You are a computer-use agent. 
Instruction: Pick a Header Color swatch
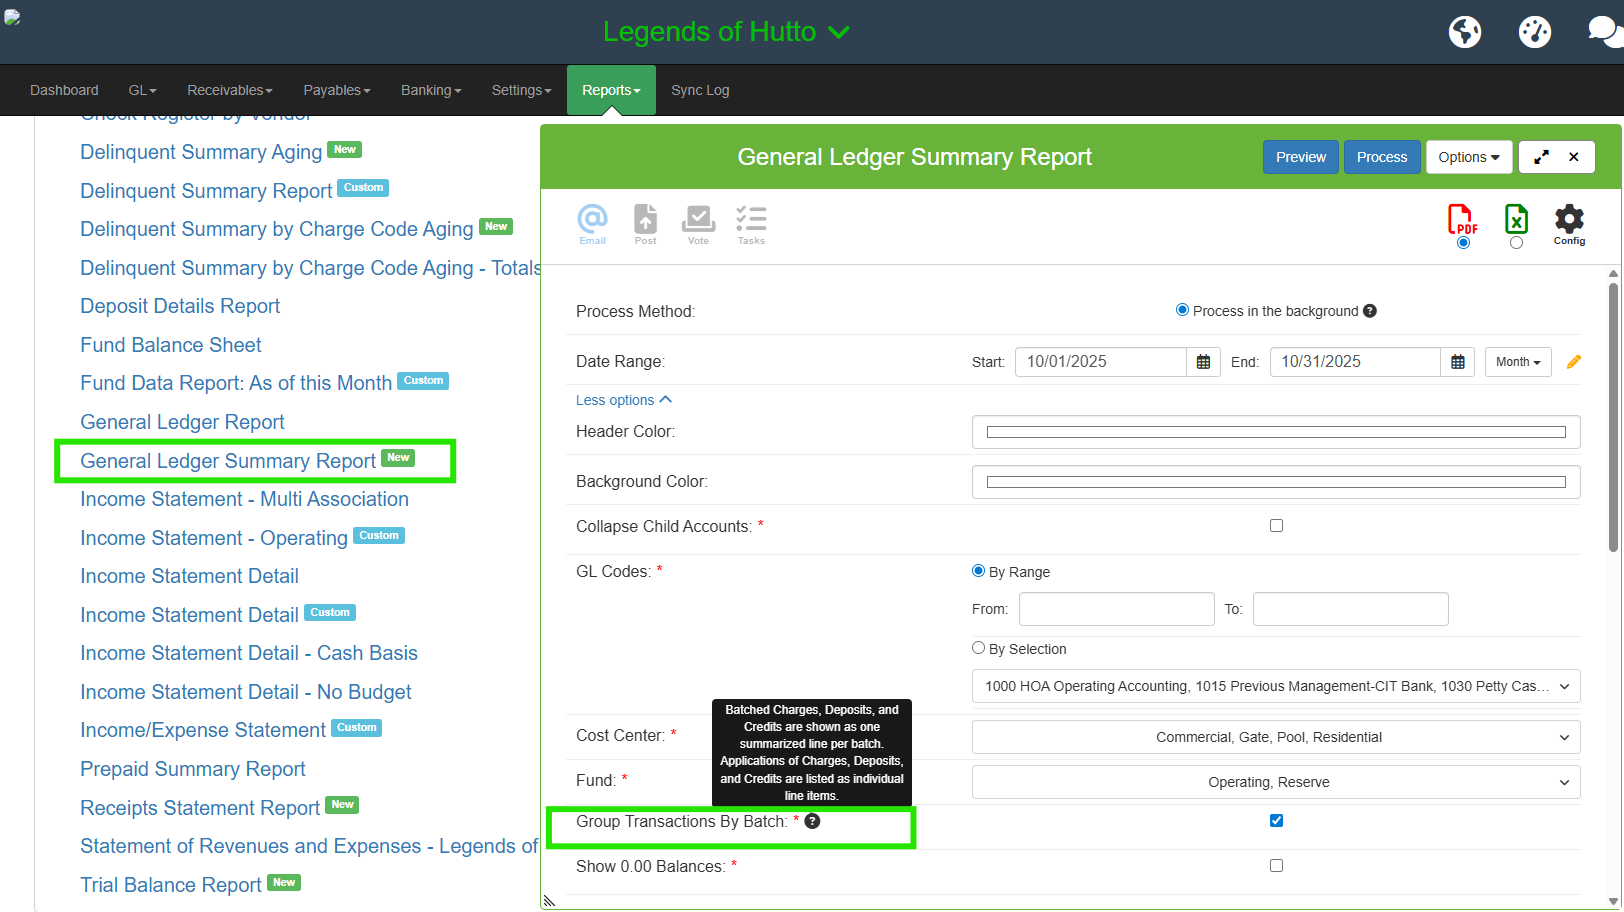1275,432
